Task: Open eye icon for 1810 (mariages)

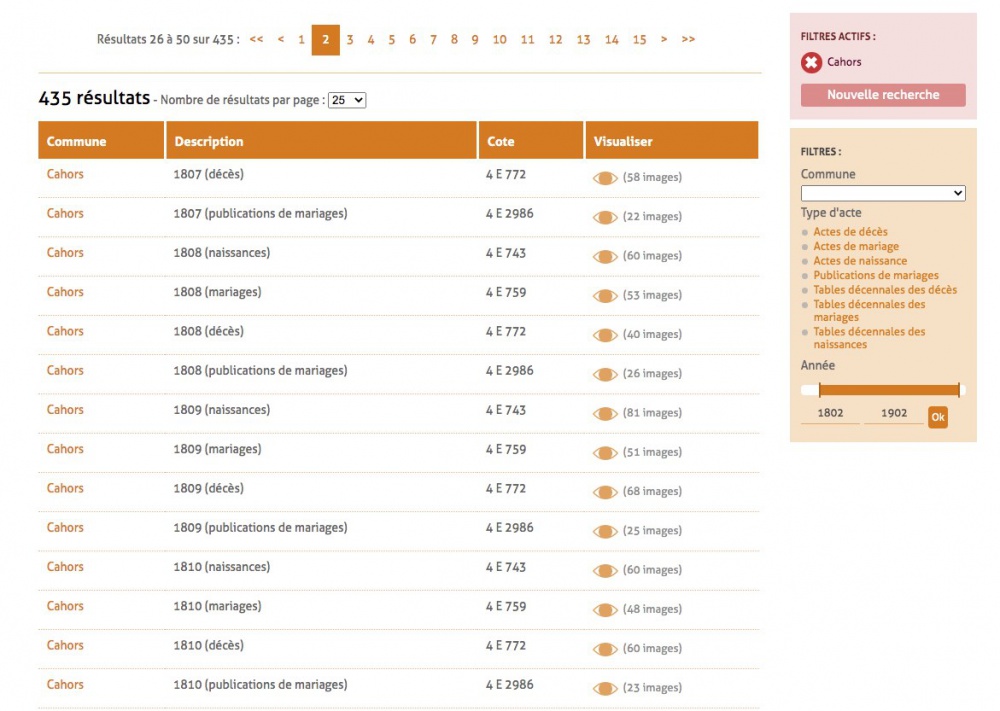Action: tap(605, 610)
